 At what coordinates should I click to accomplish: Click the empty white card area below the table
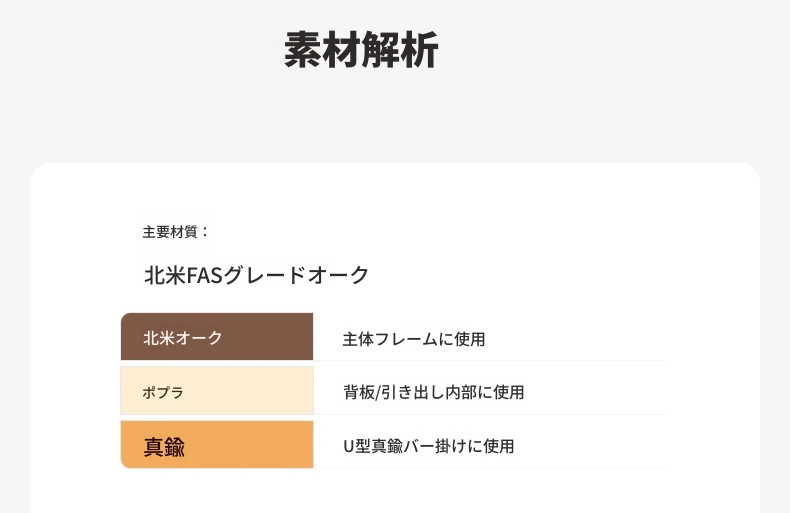click(x=394, y=492)
